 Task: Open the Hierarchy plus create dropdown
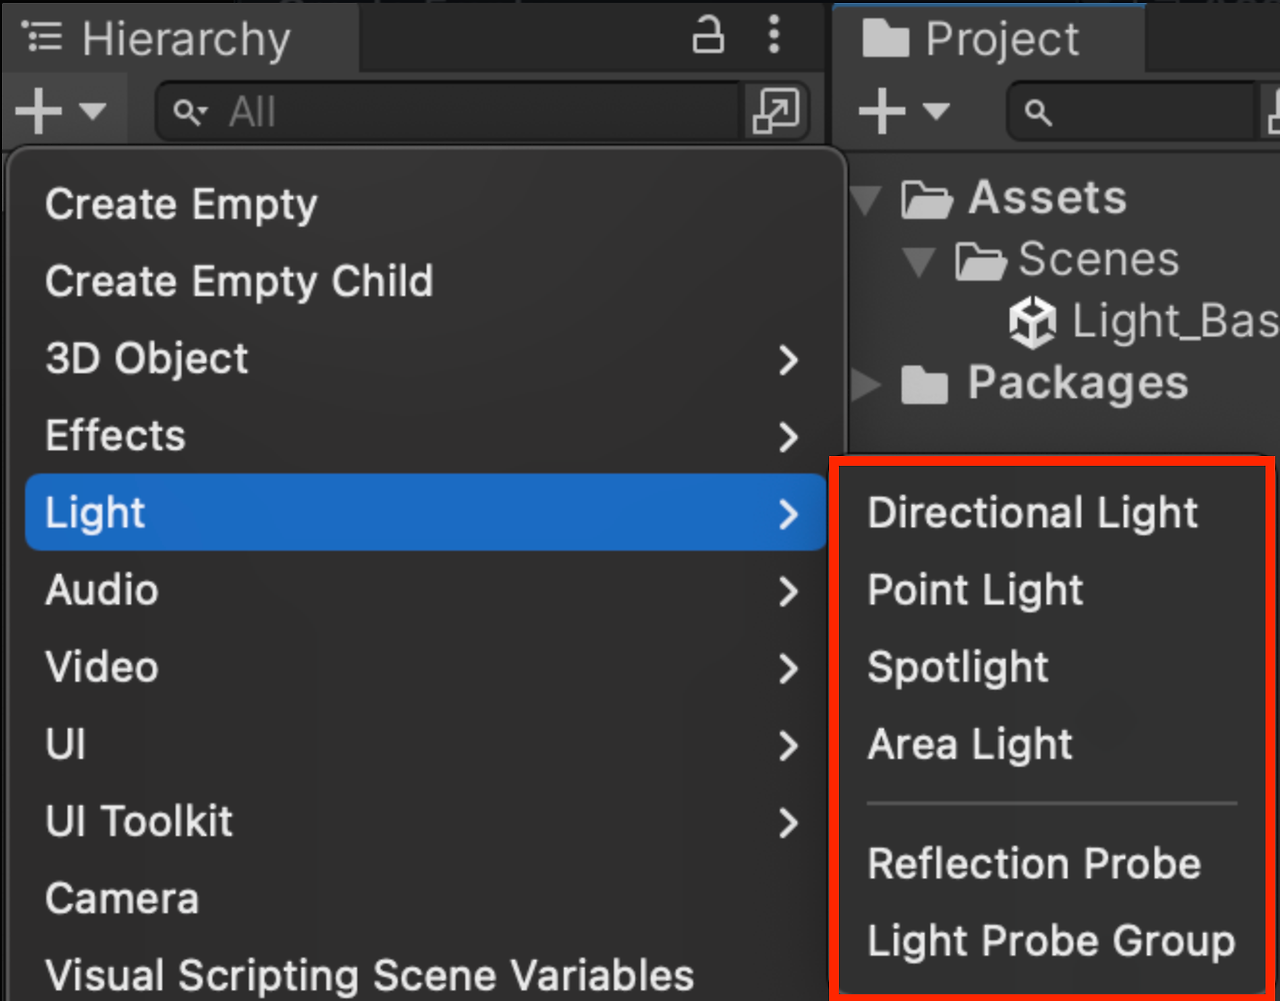(x=62, y=110)
